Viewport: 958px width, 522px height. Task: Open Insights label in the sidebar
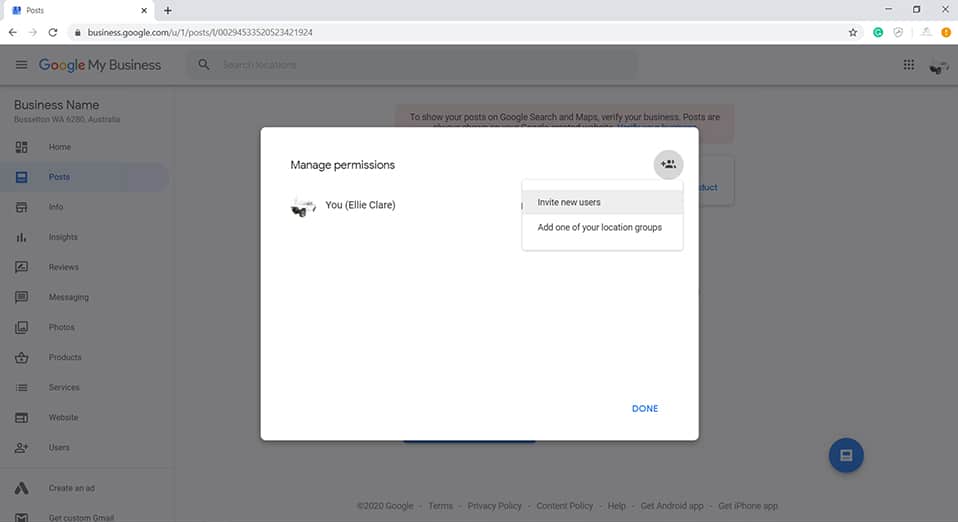[63, 237]
